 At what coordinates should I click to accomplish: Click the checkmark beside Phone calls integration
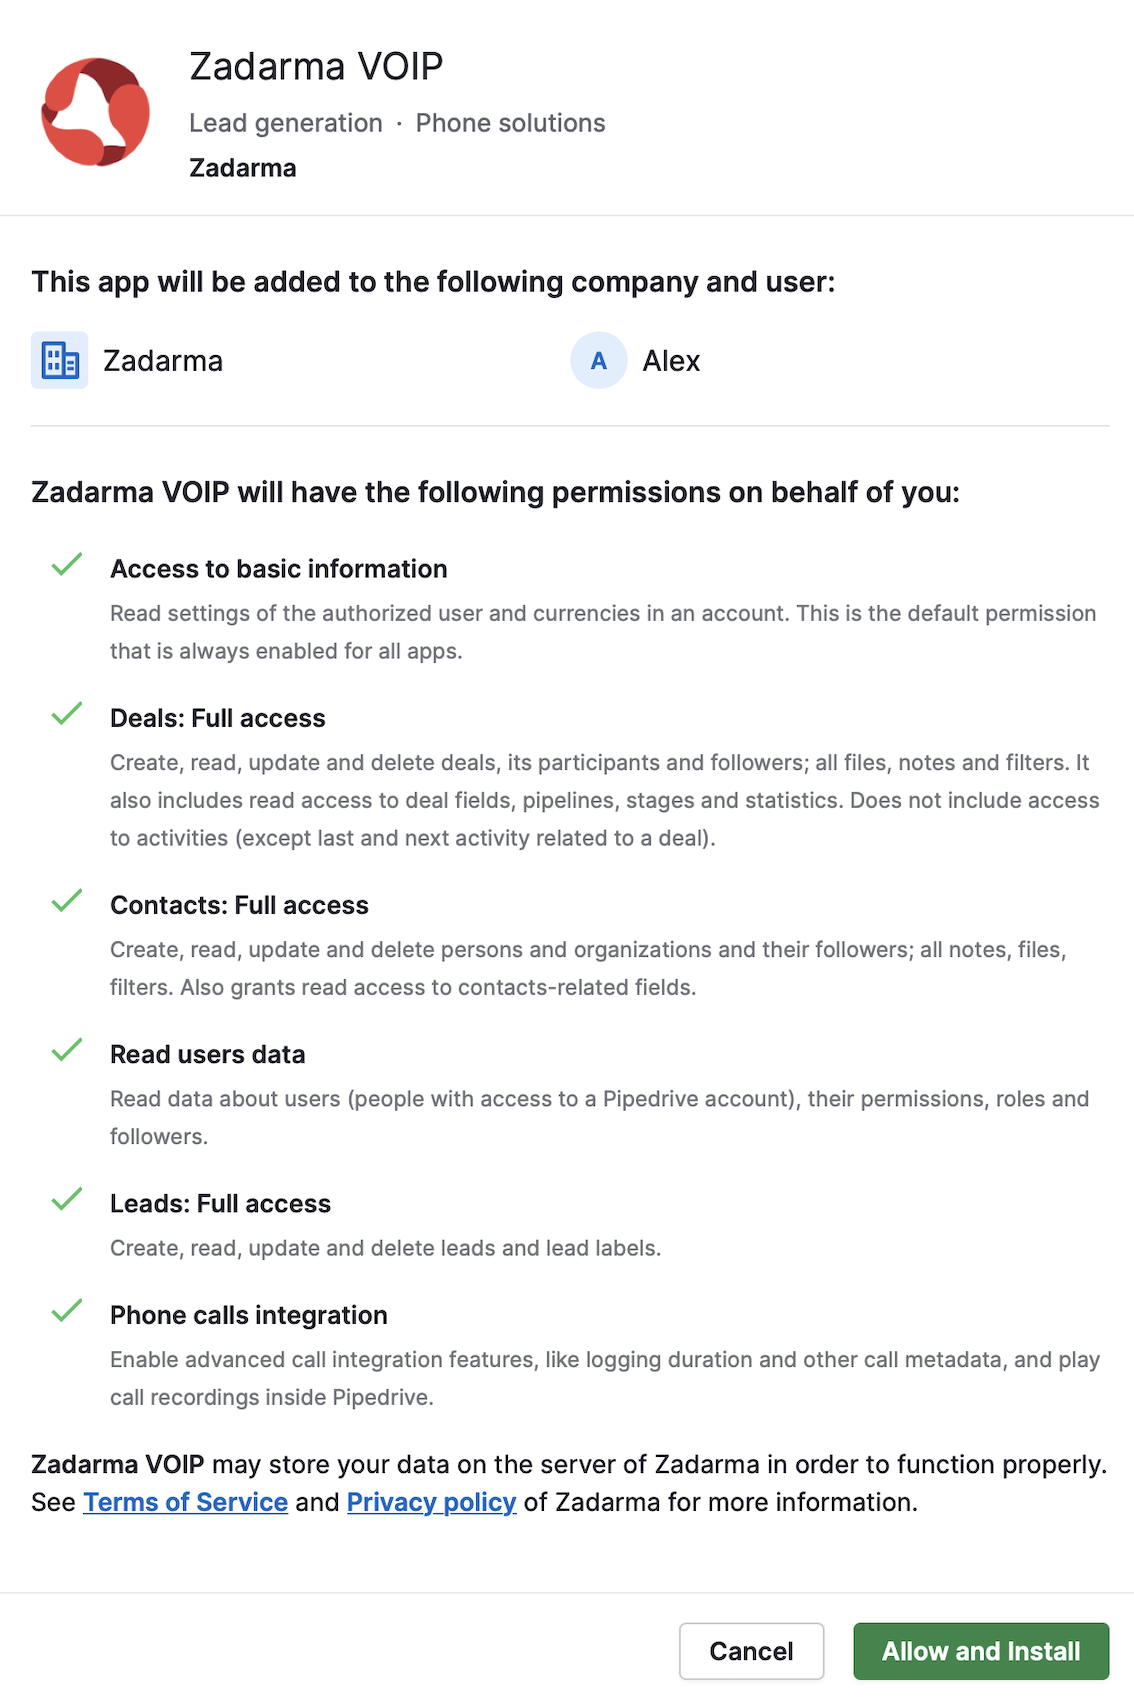tap(67, 1311)
